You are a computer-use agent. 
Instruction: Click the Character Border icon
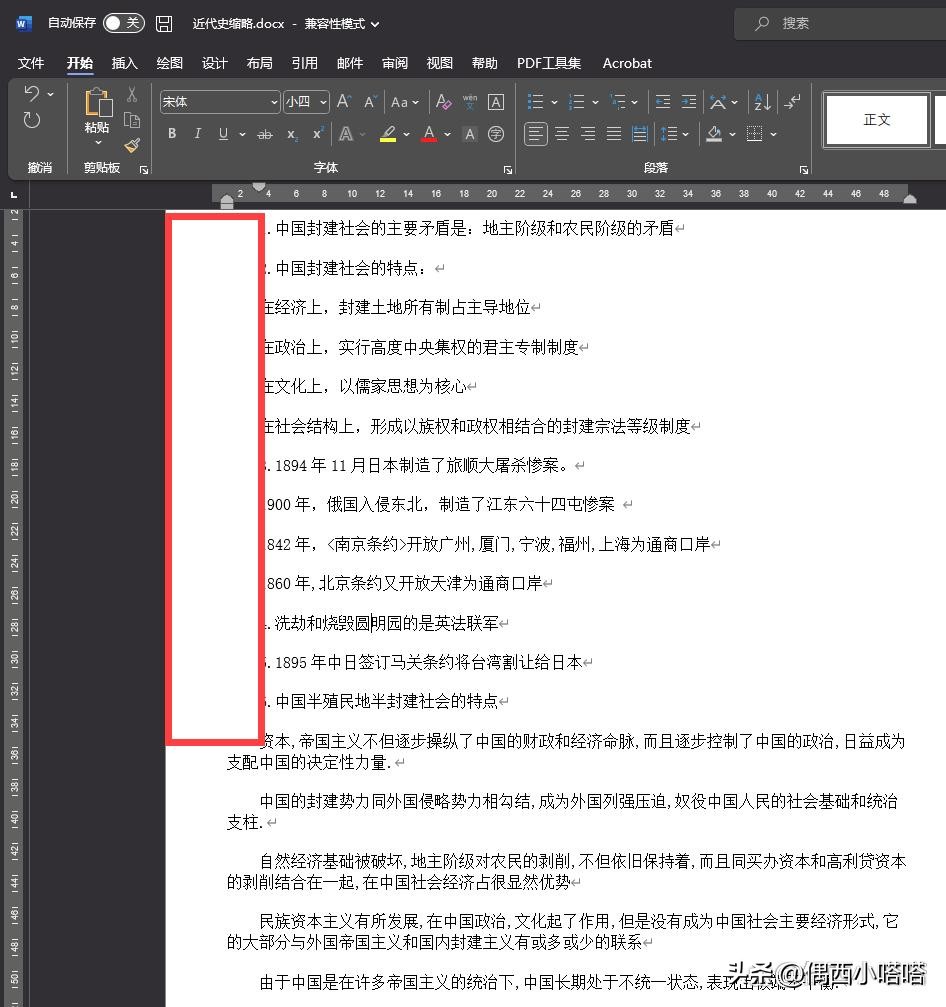[x=496, y=101]
